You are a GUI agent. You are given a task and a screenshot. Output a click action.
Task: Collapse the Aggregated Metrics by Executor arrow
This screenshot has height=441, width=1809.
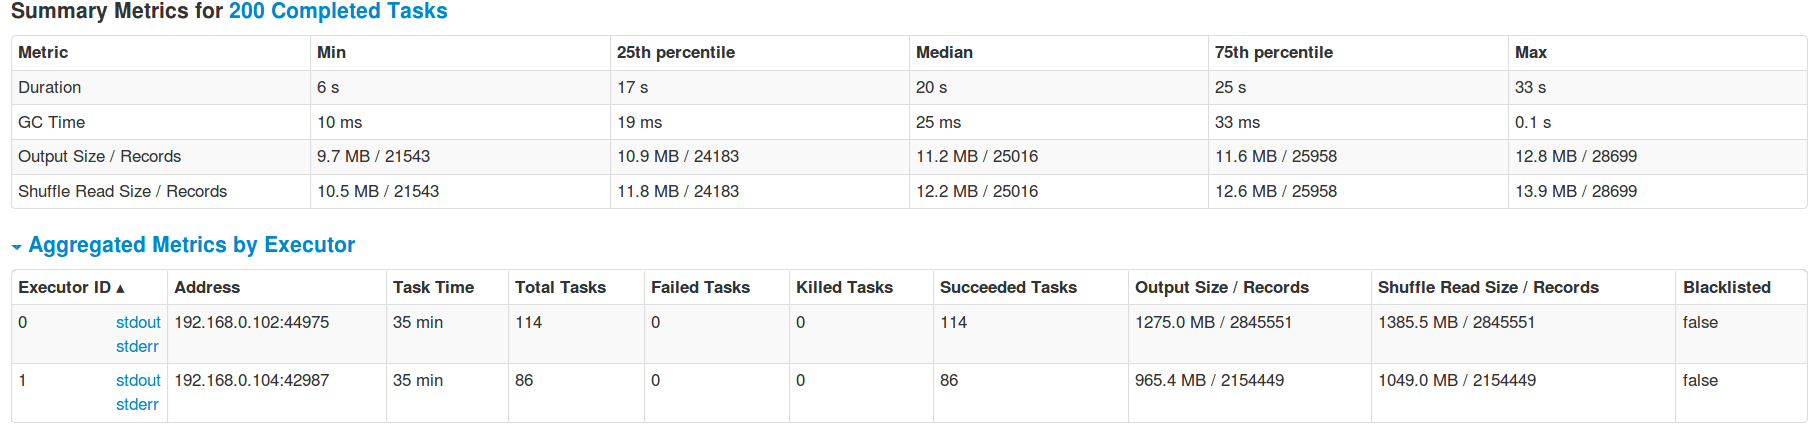click(x=16, y=247)
